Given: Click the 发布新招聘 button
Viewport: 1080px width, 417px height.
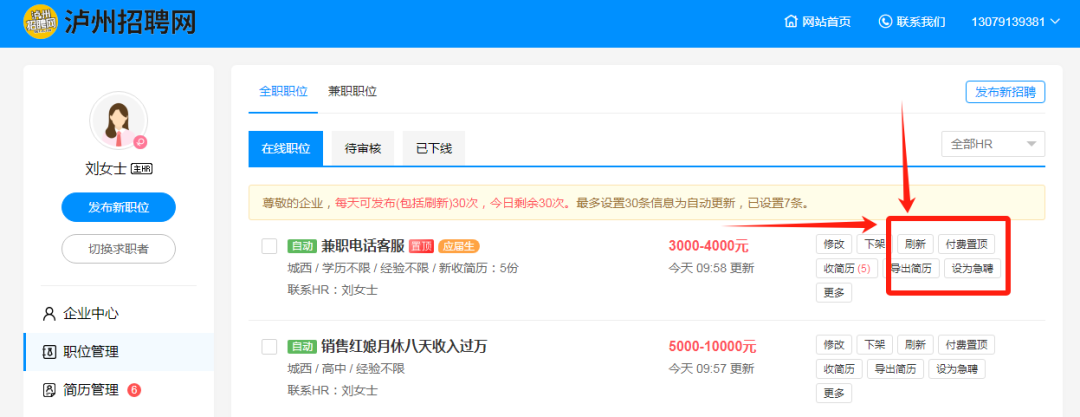Looking at the screenshot, I should [x=1006, y=92].
